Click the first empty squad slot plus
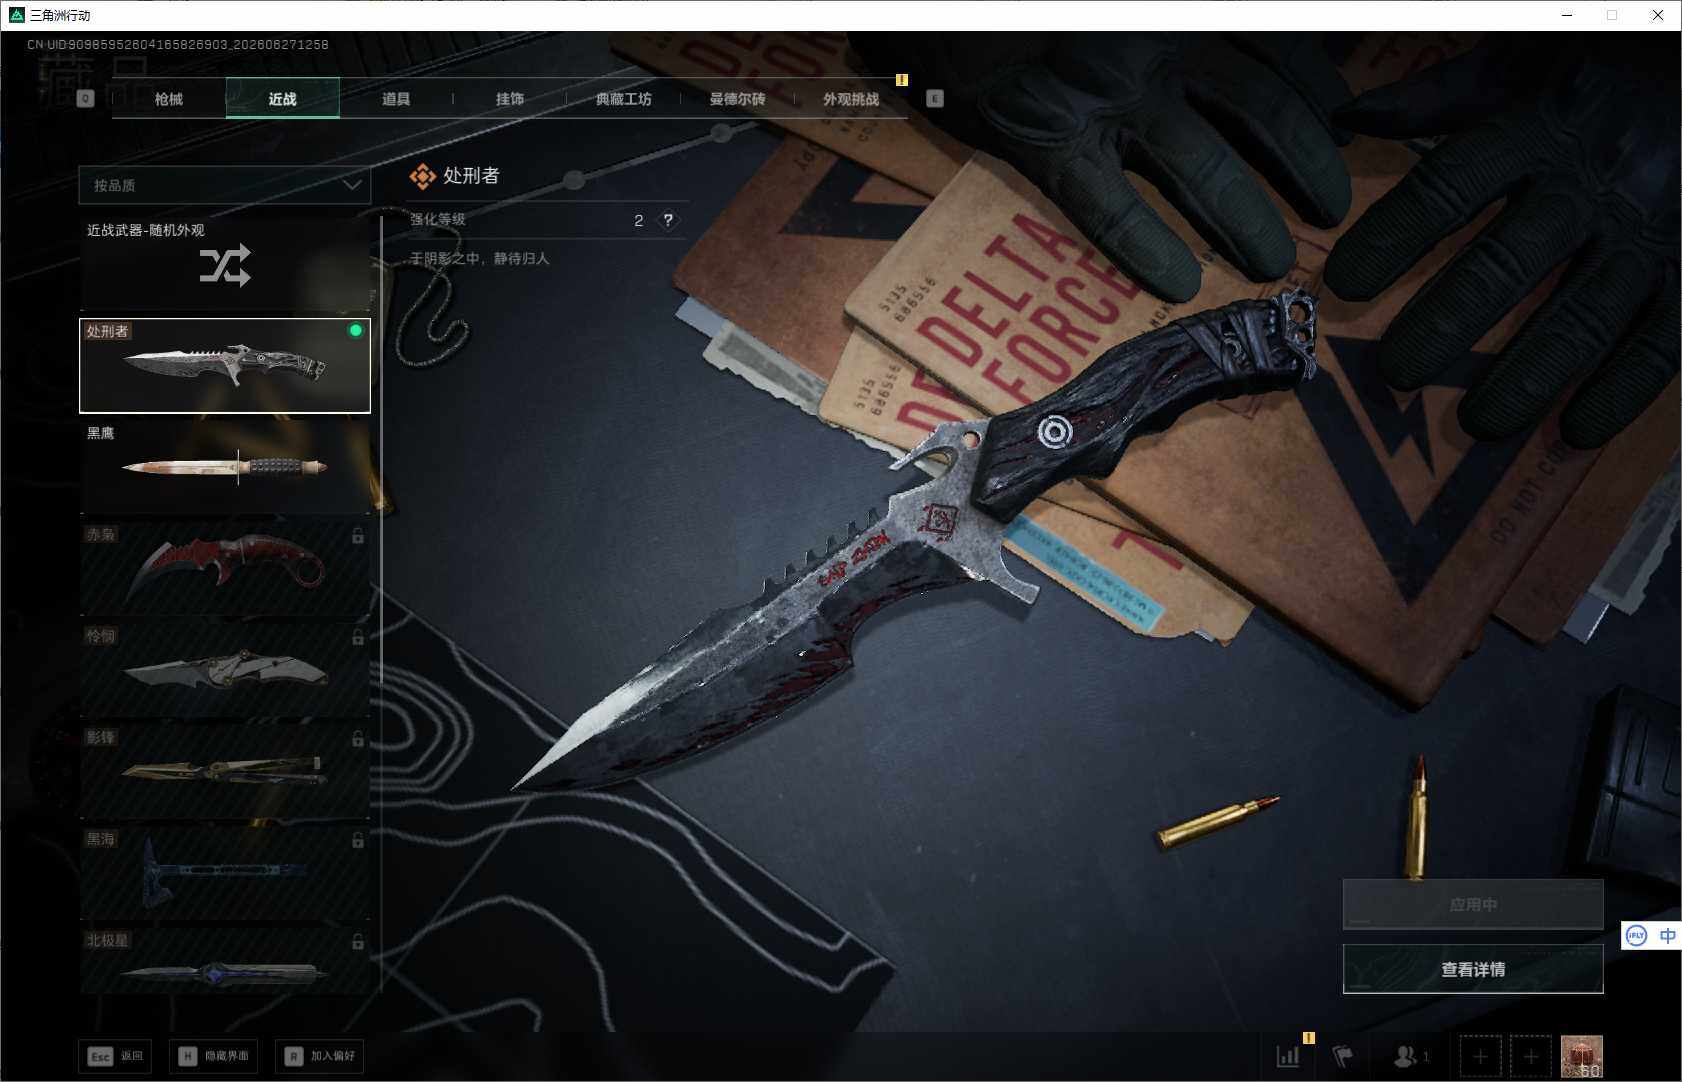Viewport: 1682px width, 1082px height. tap(1480, 1056)
